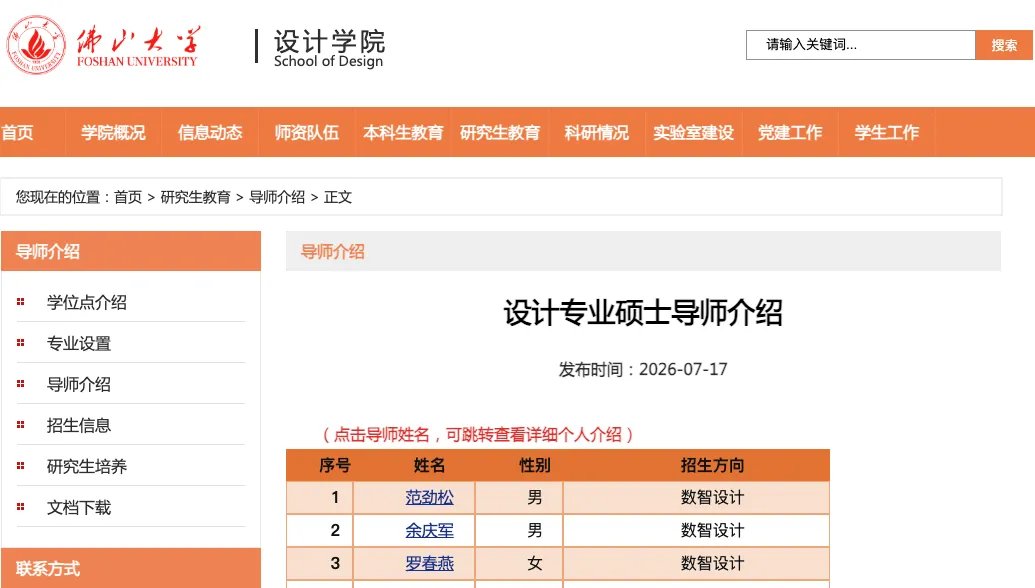Click the red hint about clicking advisor names
Image resolution: width=1035 pixels, height=588 pixels.
click(477, 435)
